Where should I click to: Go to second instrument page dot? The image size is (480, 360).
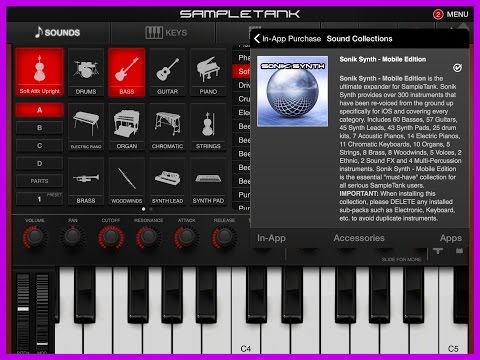[151, 209]
